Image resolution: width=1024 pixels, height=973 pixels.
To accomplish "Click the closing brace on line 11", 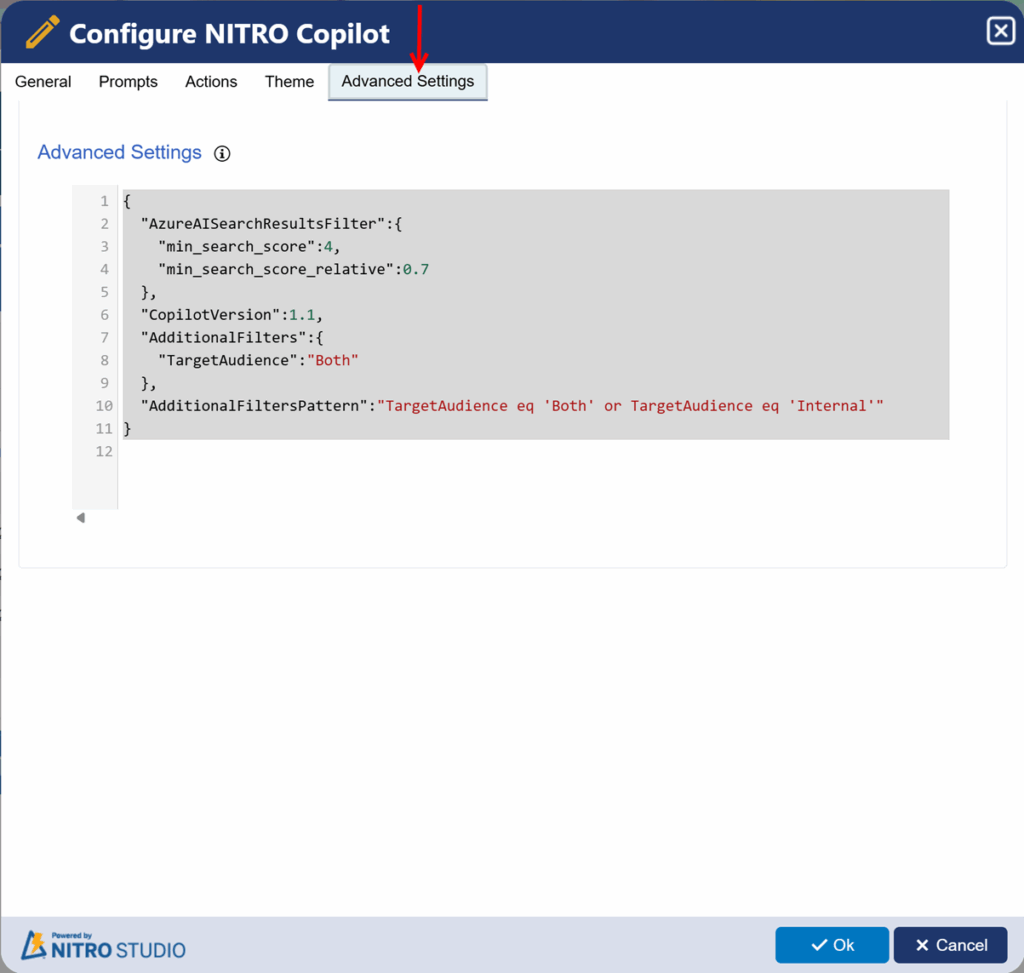I will (127, 428).
